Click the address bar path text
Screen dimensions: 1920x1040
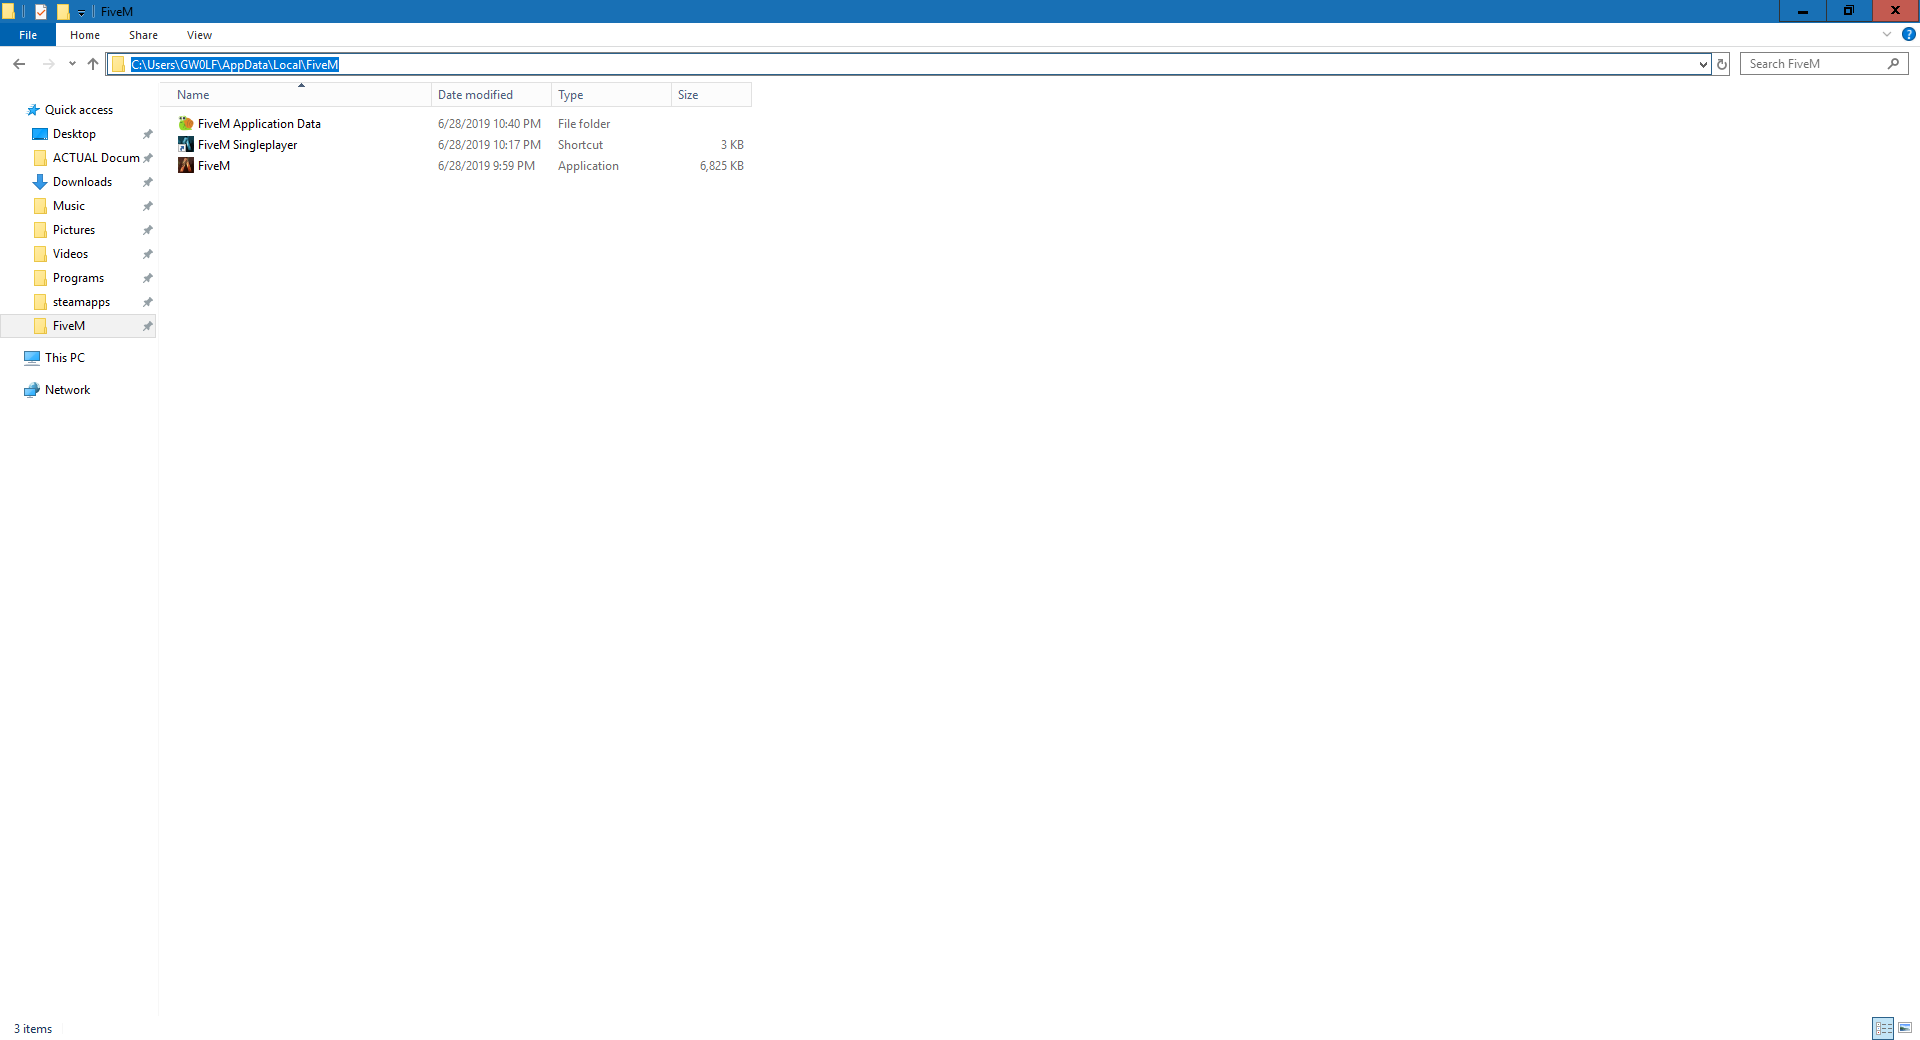[235, 65]
